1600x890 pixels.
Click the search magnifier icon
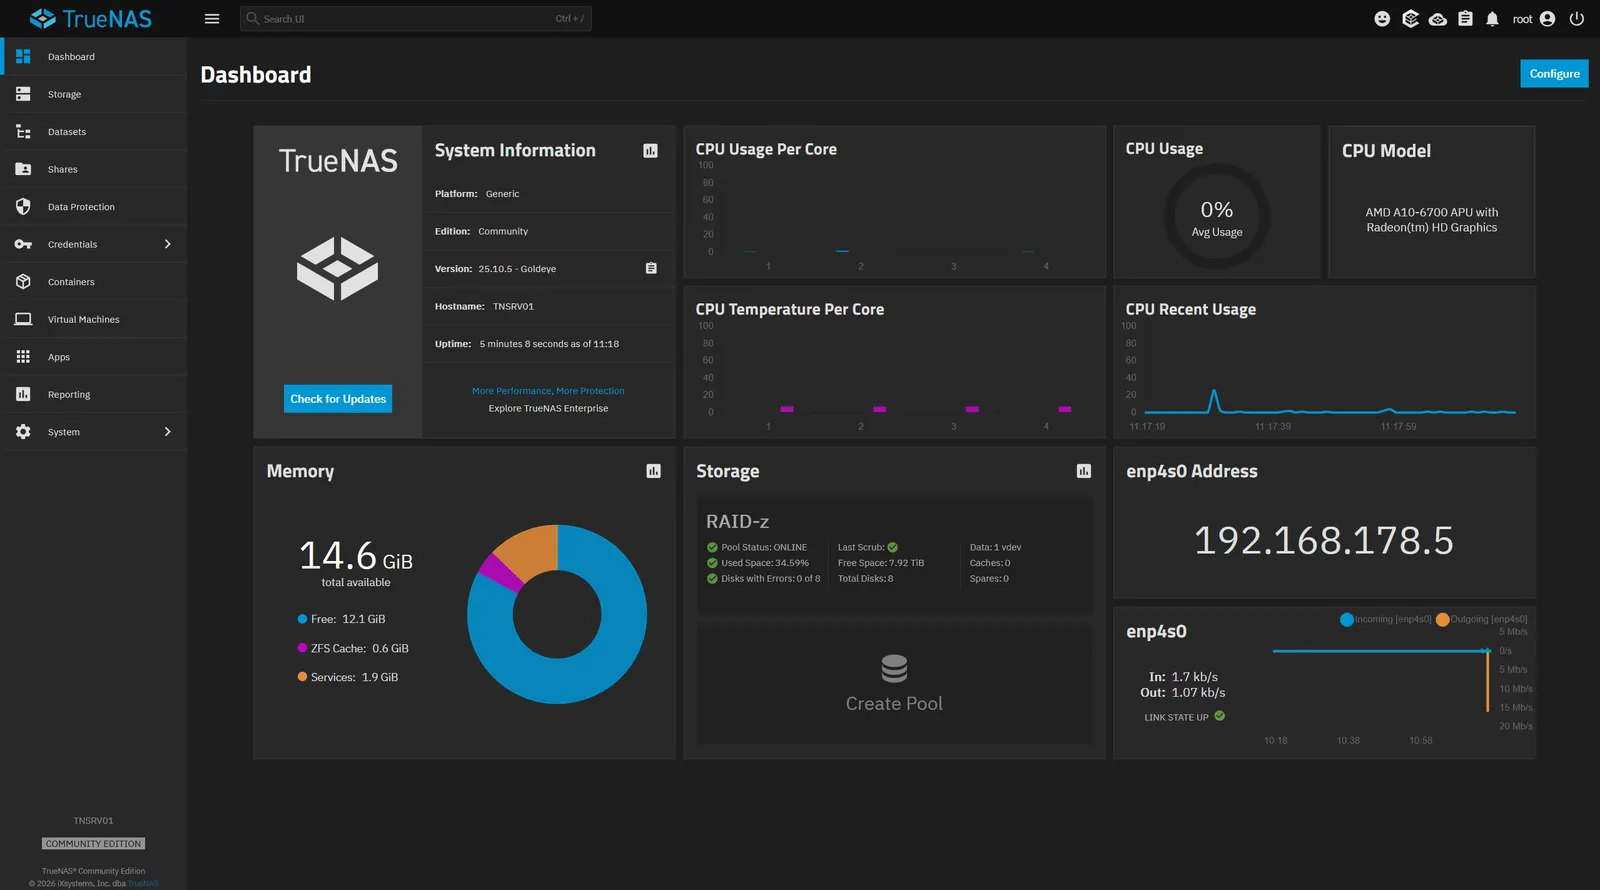[253, 19]
